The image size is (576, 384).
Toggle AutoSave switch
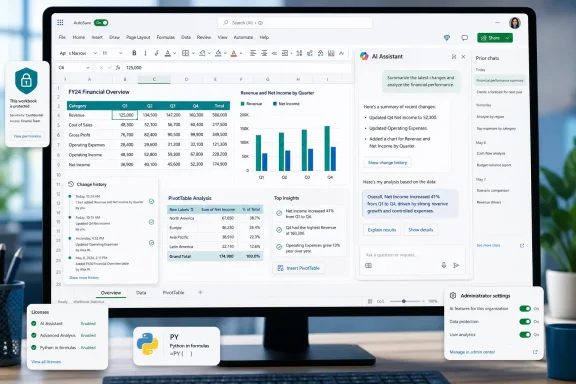[x=101, y=23]
